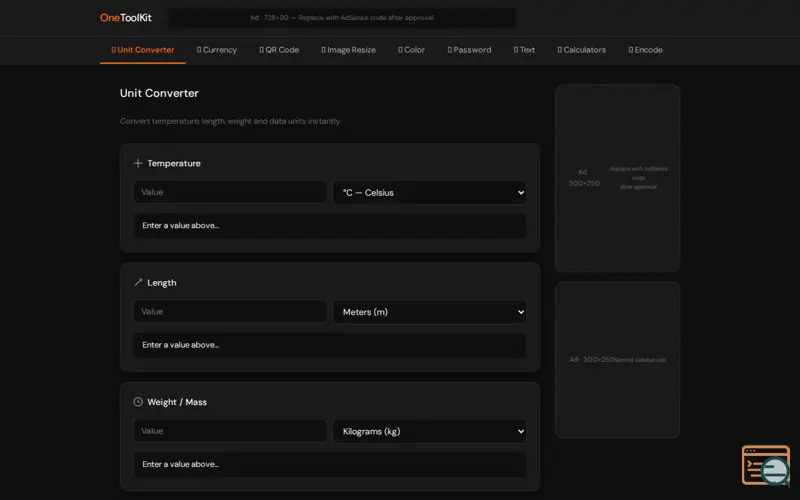Focus the Weight / Mass value input field
This screenshot has width=800, height=500.
click(x=230, y=431)
